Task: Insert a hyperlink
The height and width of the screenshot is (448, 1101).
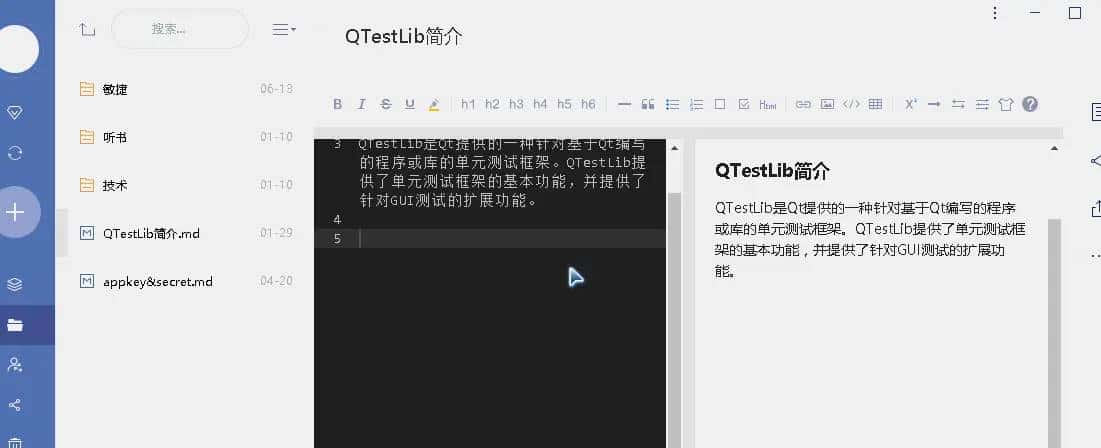Action: 803,105
